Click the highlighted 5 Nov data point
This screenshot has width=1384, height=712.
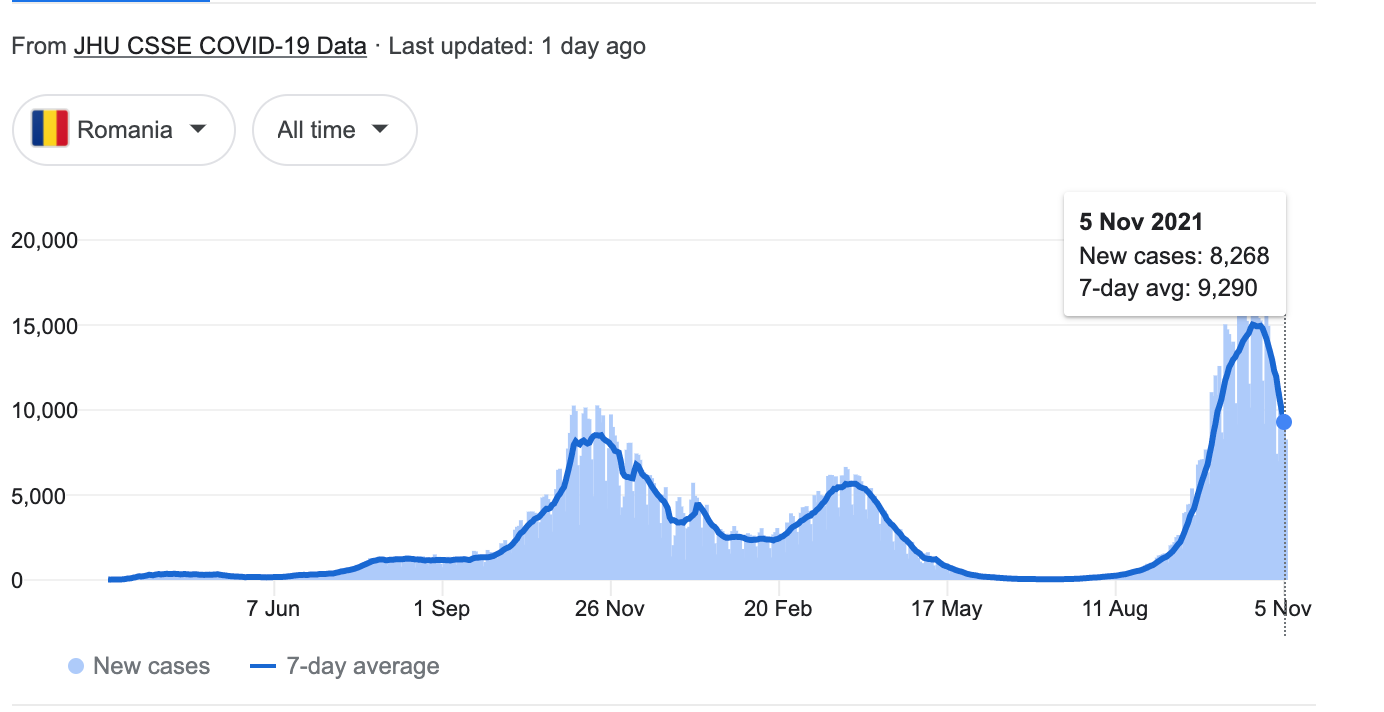[1284, 422]
